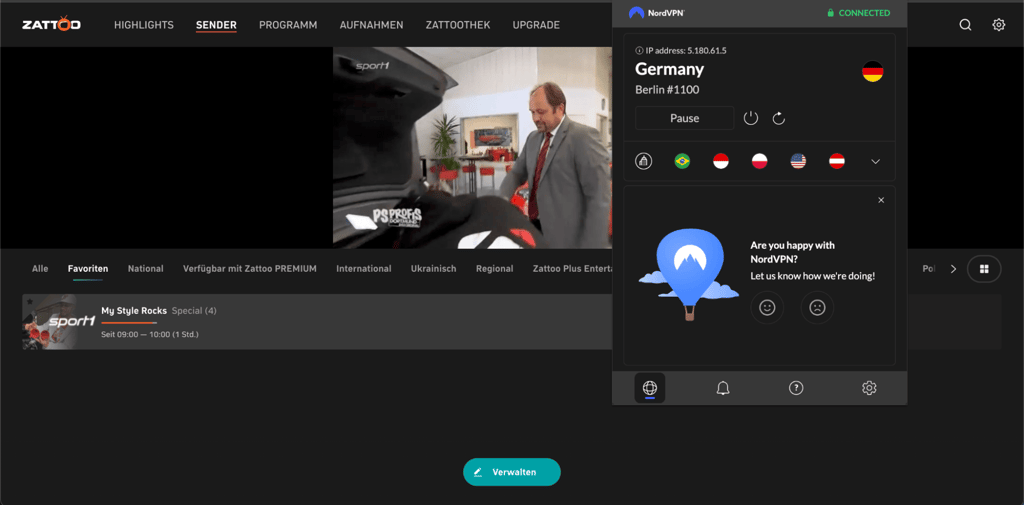The width and height of the screenshot is (1024, 505).
Task: Click the happy smiley face
Action: pyautogui.click(x=767, y=307)
